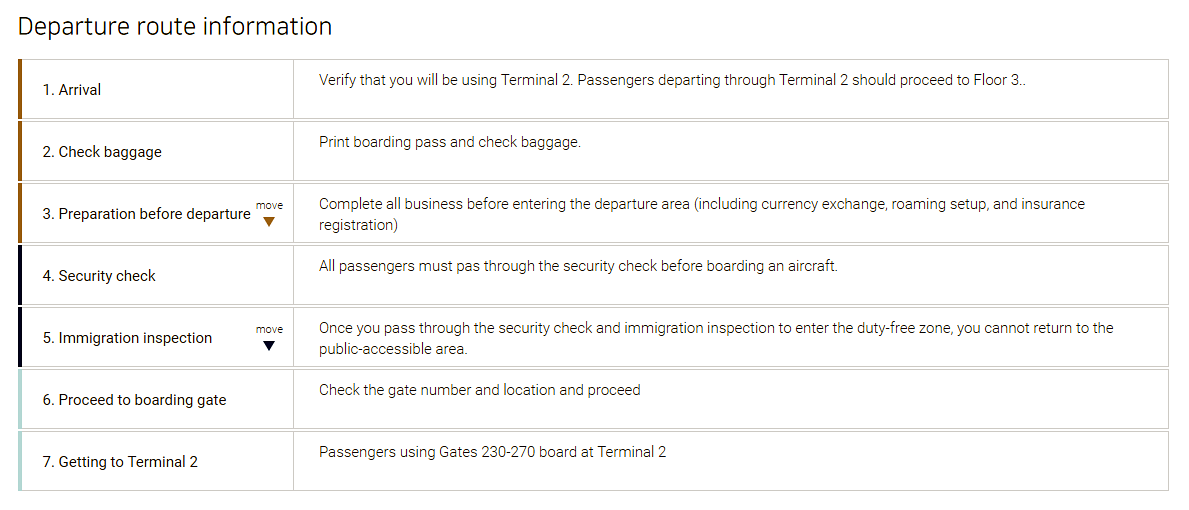
Task: Click 'move' label in Immigration inspection row
Action: pos(269,330)
